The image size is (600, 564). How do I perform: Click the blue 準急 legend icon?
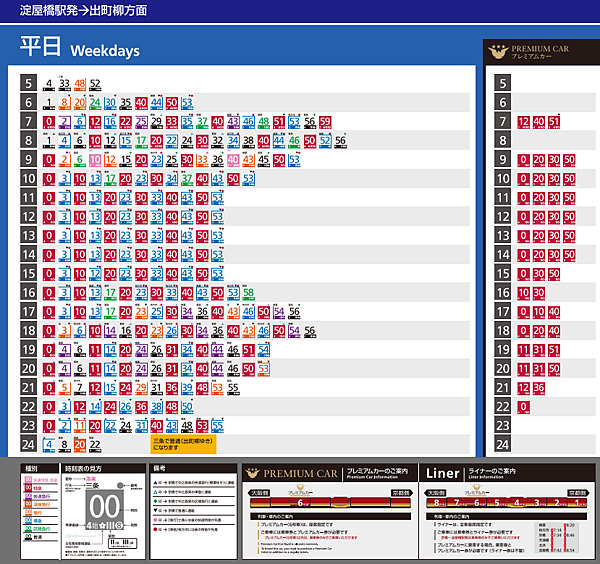click(28, 521)
